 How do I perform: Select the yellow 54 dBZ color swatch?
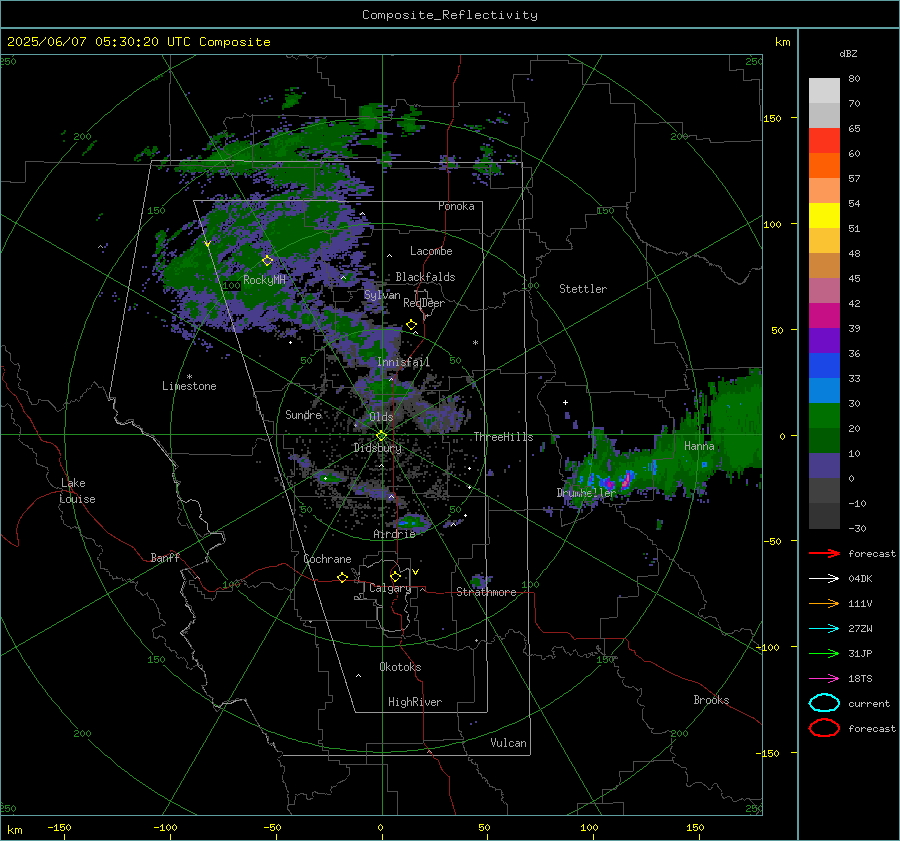(824, 215)
